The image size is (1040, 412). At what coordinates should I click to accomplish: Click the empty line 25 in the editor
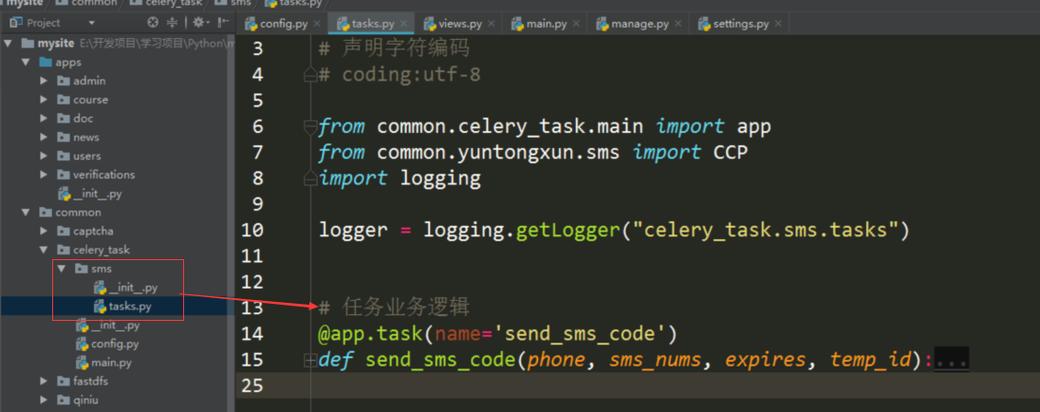pyautogui.click(x=637, y=385)
